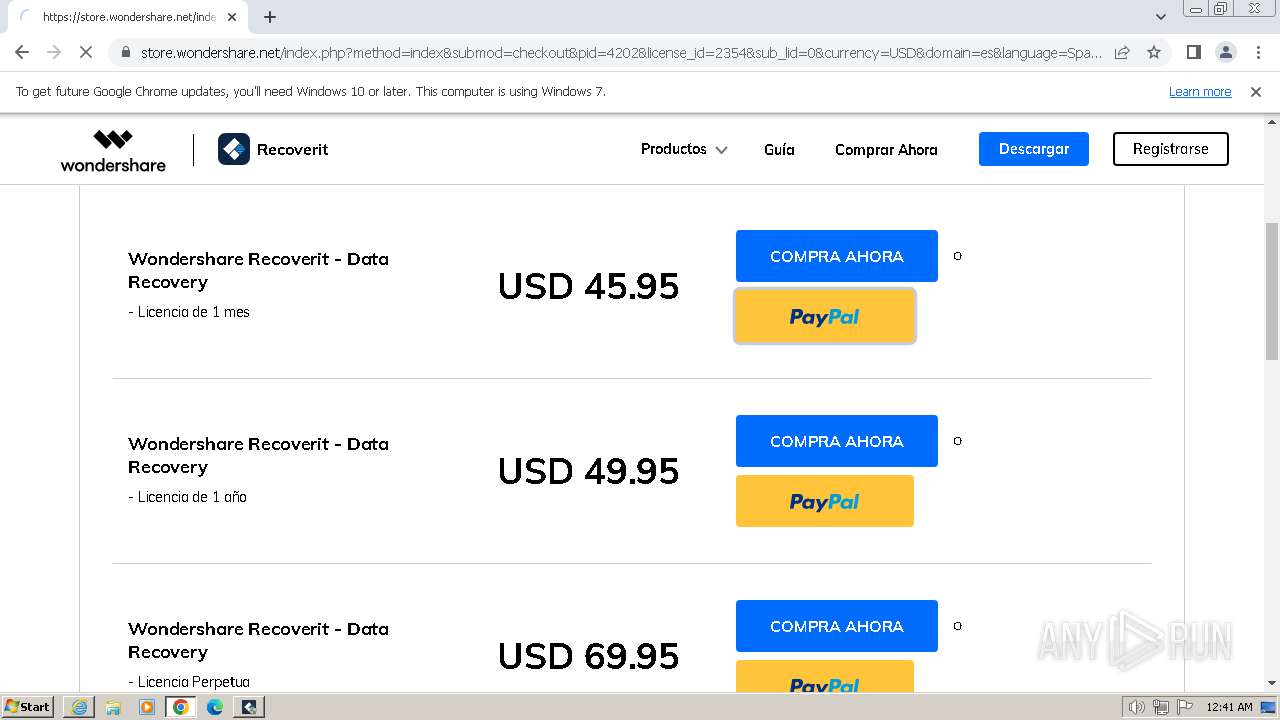Open the Comprar Ahora menu item
Screen dimensions: 1280x720
point(886,149)
